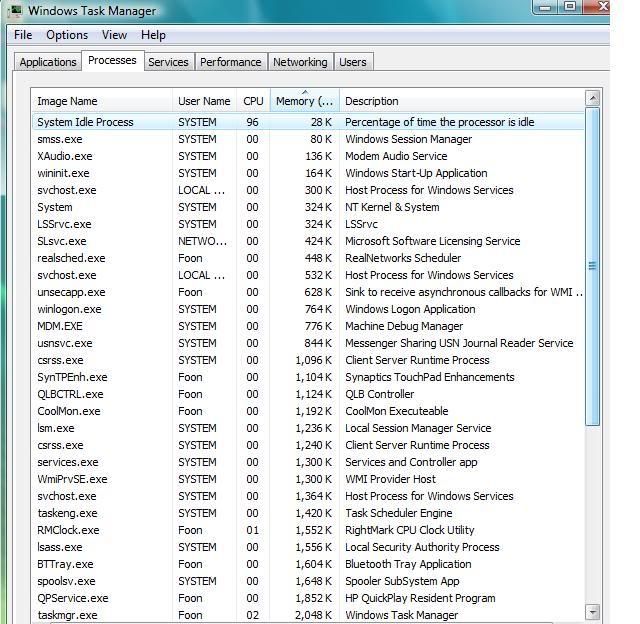Click the vertical scrollbar thumb
The image size is (640, 624).
click(x=592, y=266)
